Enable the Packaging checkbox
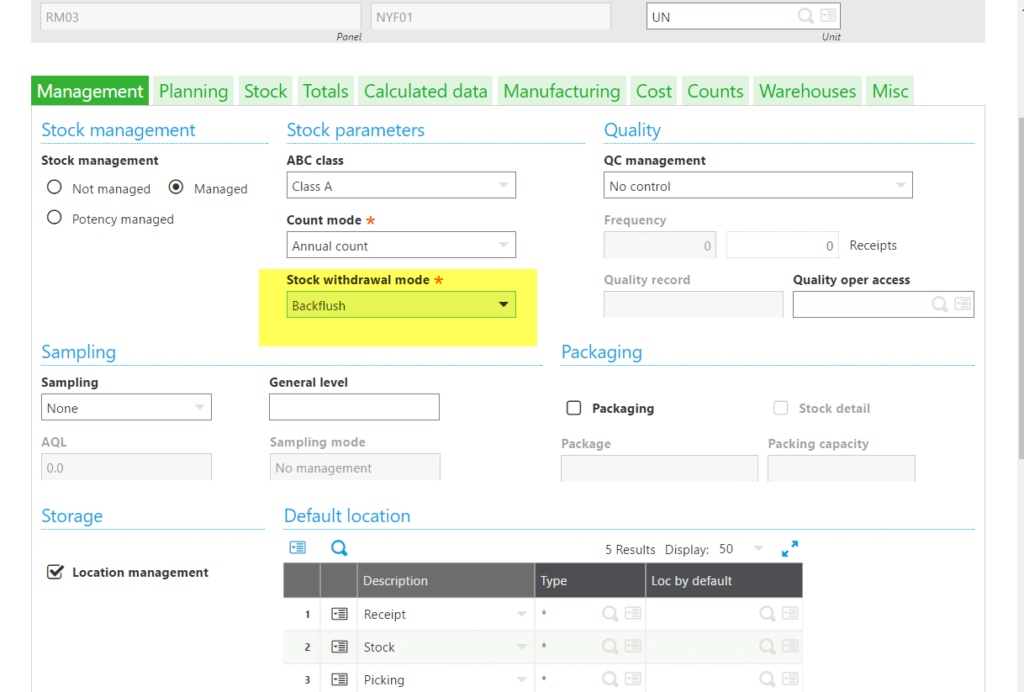1024x692 pixels. tap(574, 407)
